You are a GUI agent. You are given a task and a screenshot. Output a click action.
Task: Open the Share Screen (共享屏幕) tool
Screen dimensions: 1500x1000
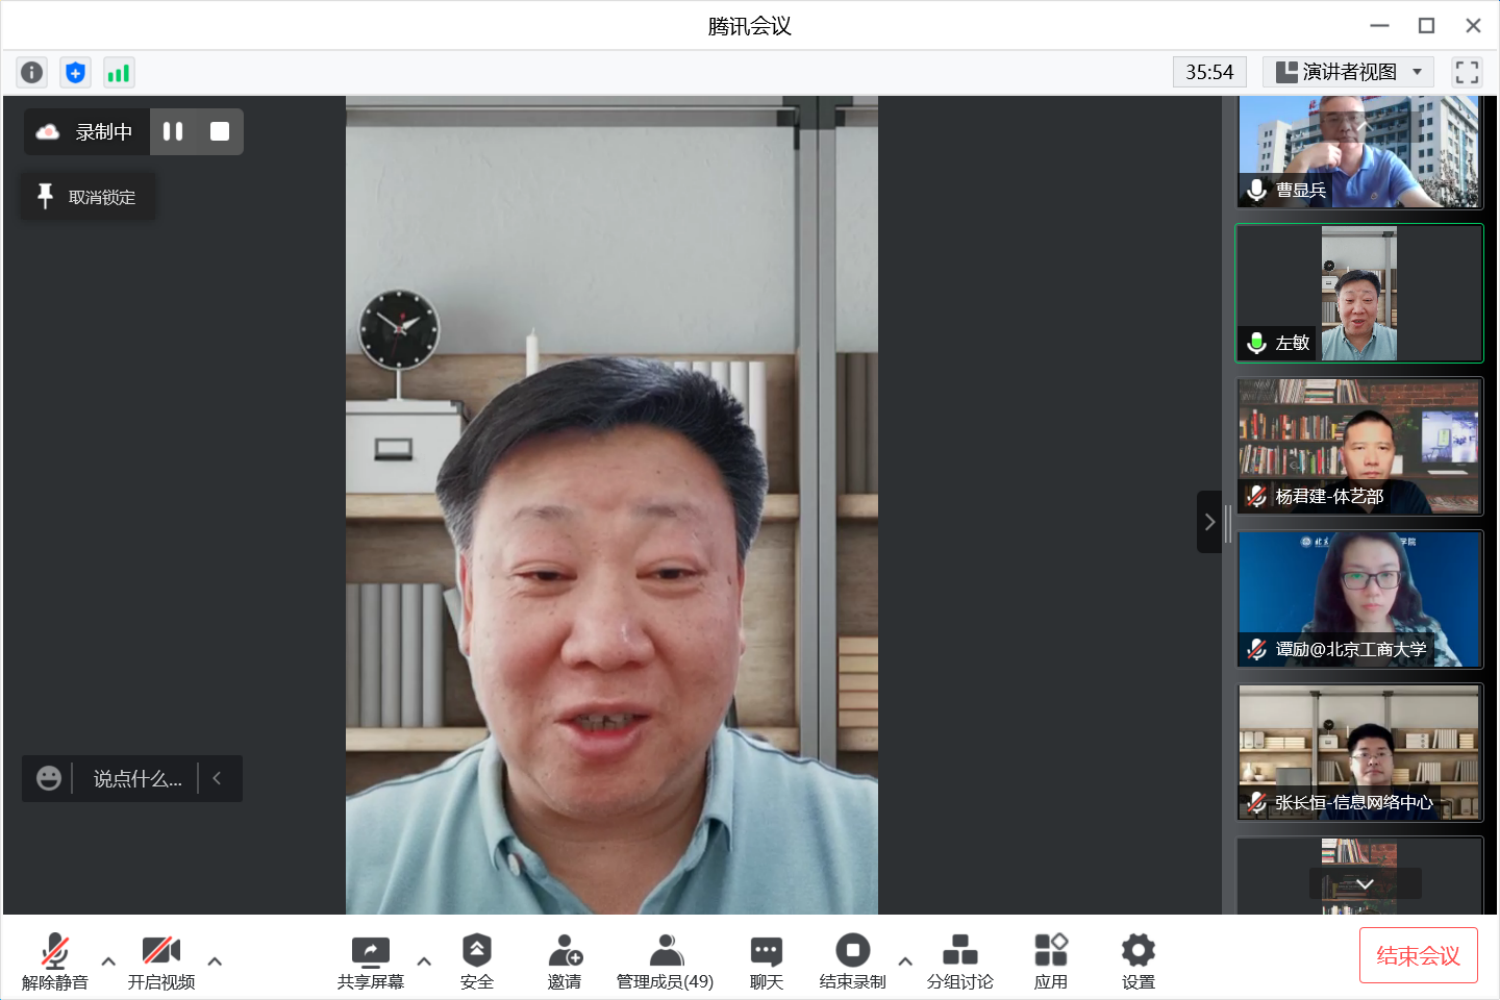[370, 961]
